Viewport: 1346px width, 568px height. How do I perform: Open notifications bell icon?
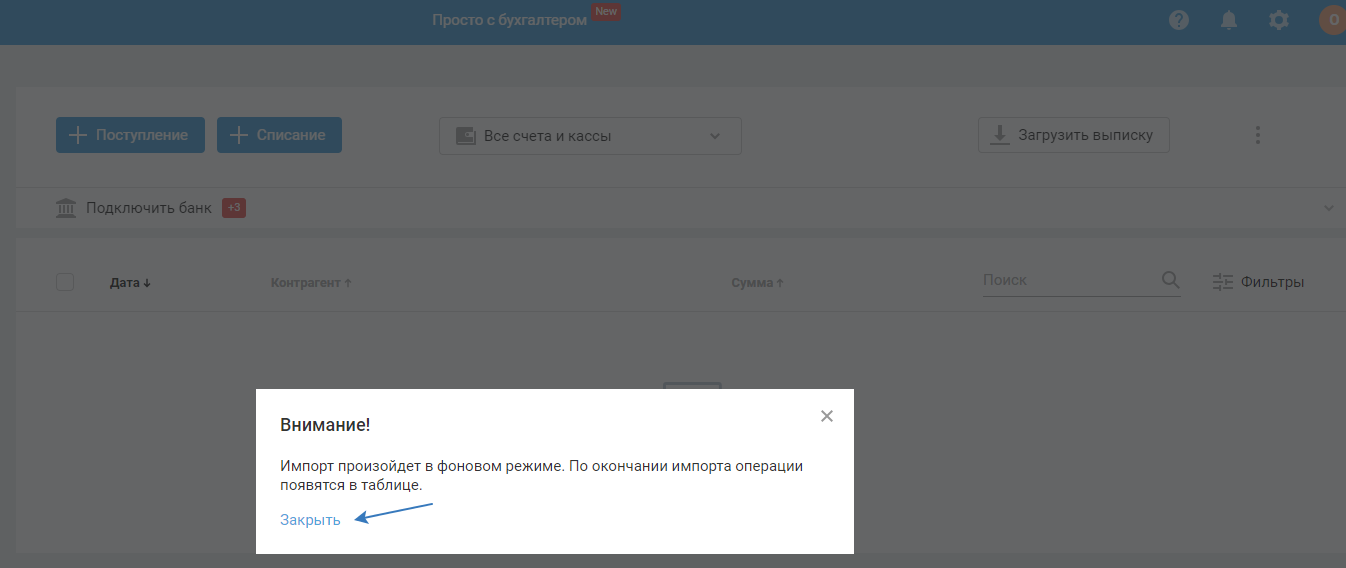(1229, 20)
